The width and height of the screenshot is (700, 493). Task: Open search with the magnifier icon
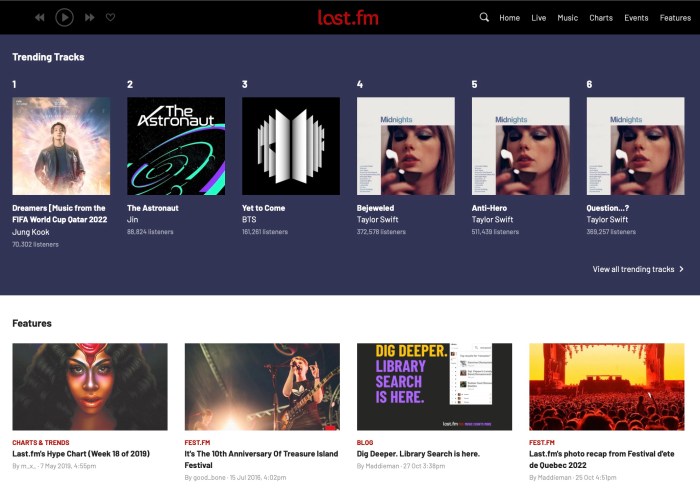click(484, 17)
